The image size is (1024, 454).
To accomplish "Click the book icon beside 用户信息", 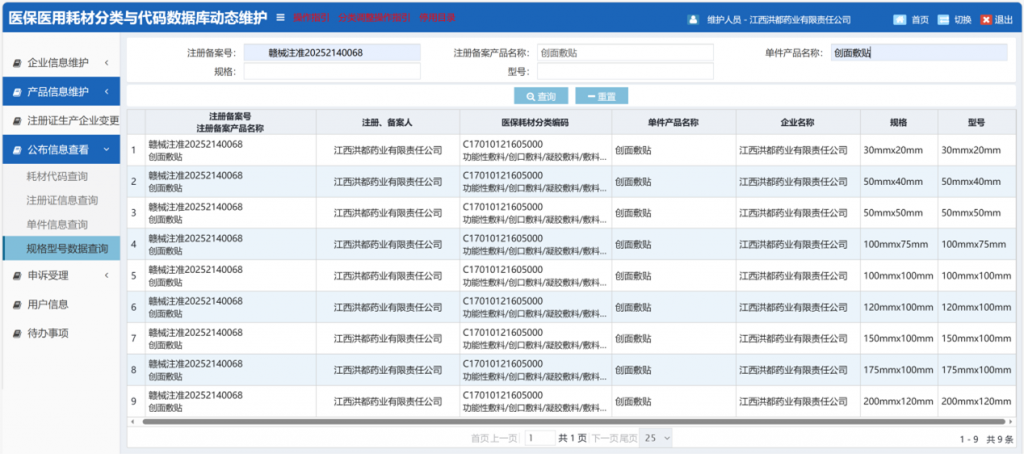I will (17, 304).
